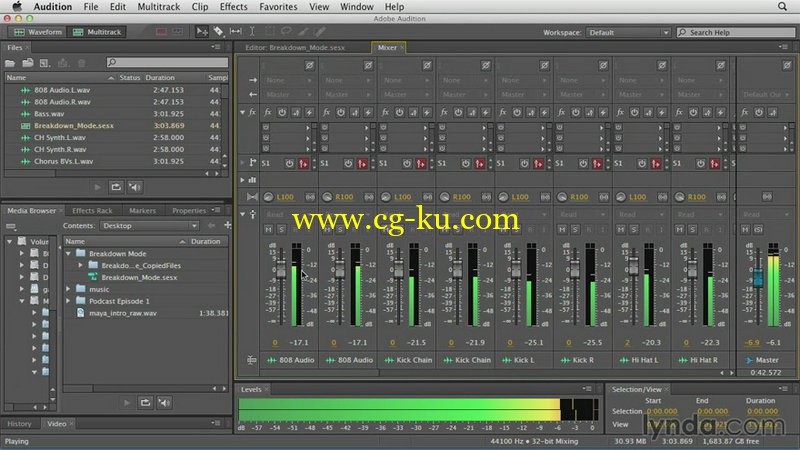
Task: Click the sum to mono icon on first 808 Audio track
Action: pyautogui.click(x=310, y=197)
